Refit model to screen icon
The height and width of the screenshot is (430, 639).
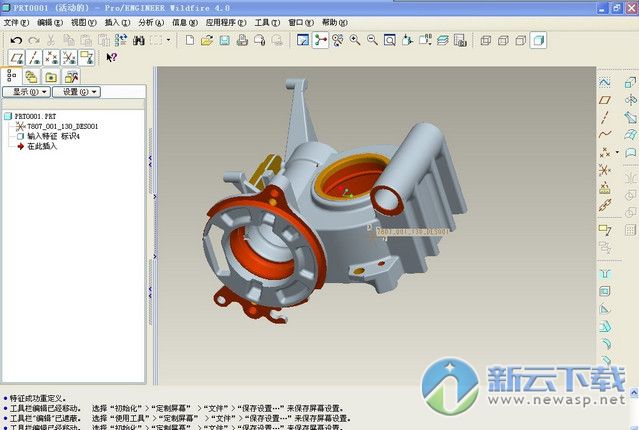(x=390, y=40)
